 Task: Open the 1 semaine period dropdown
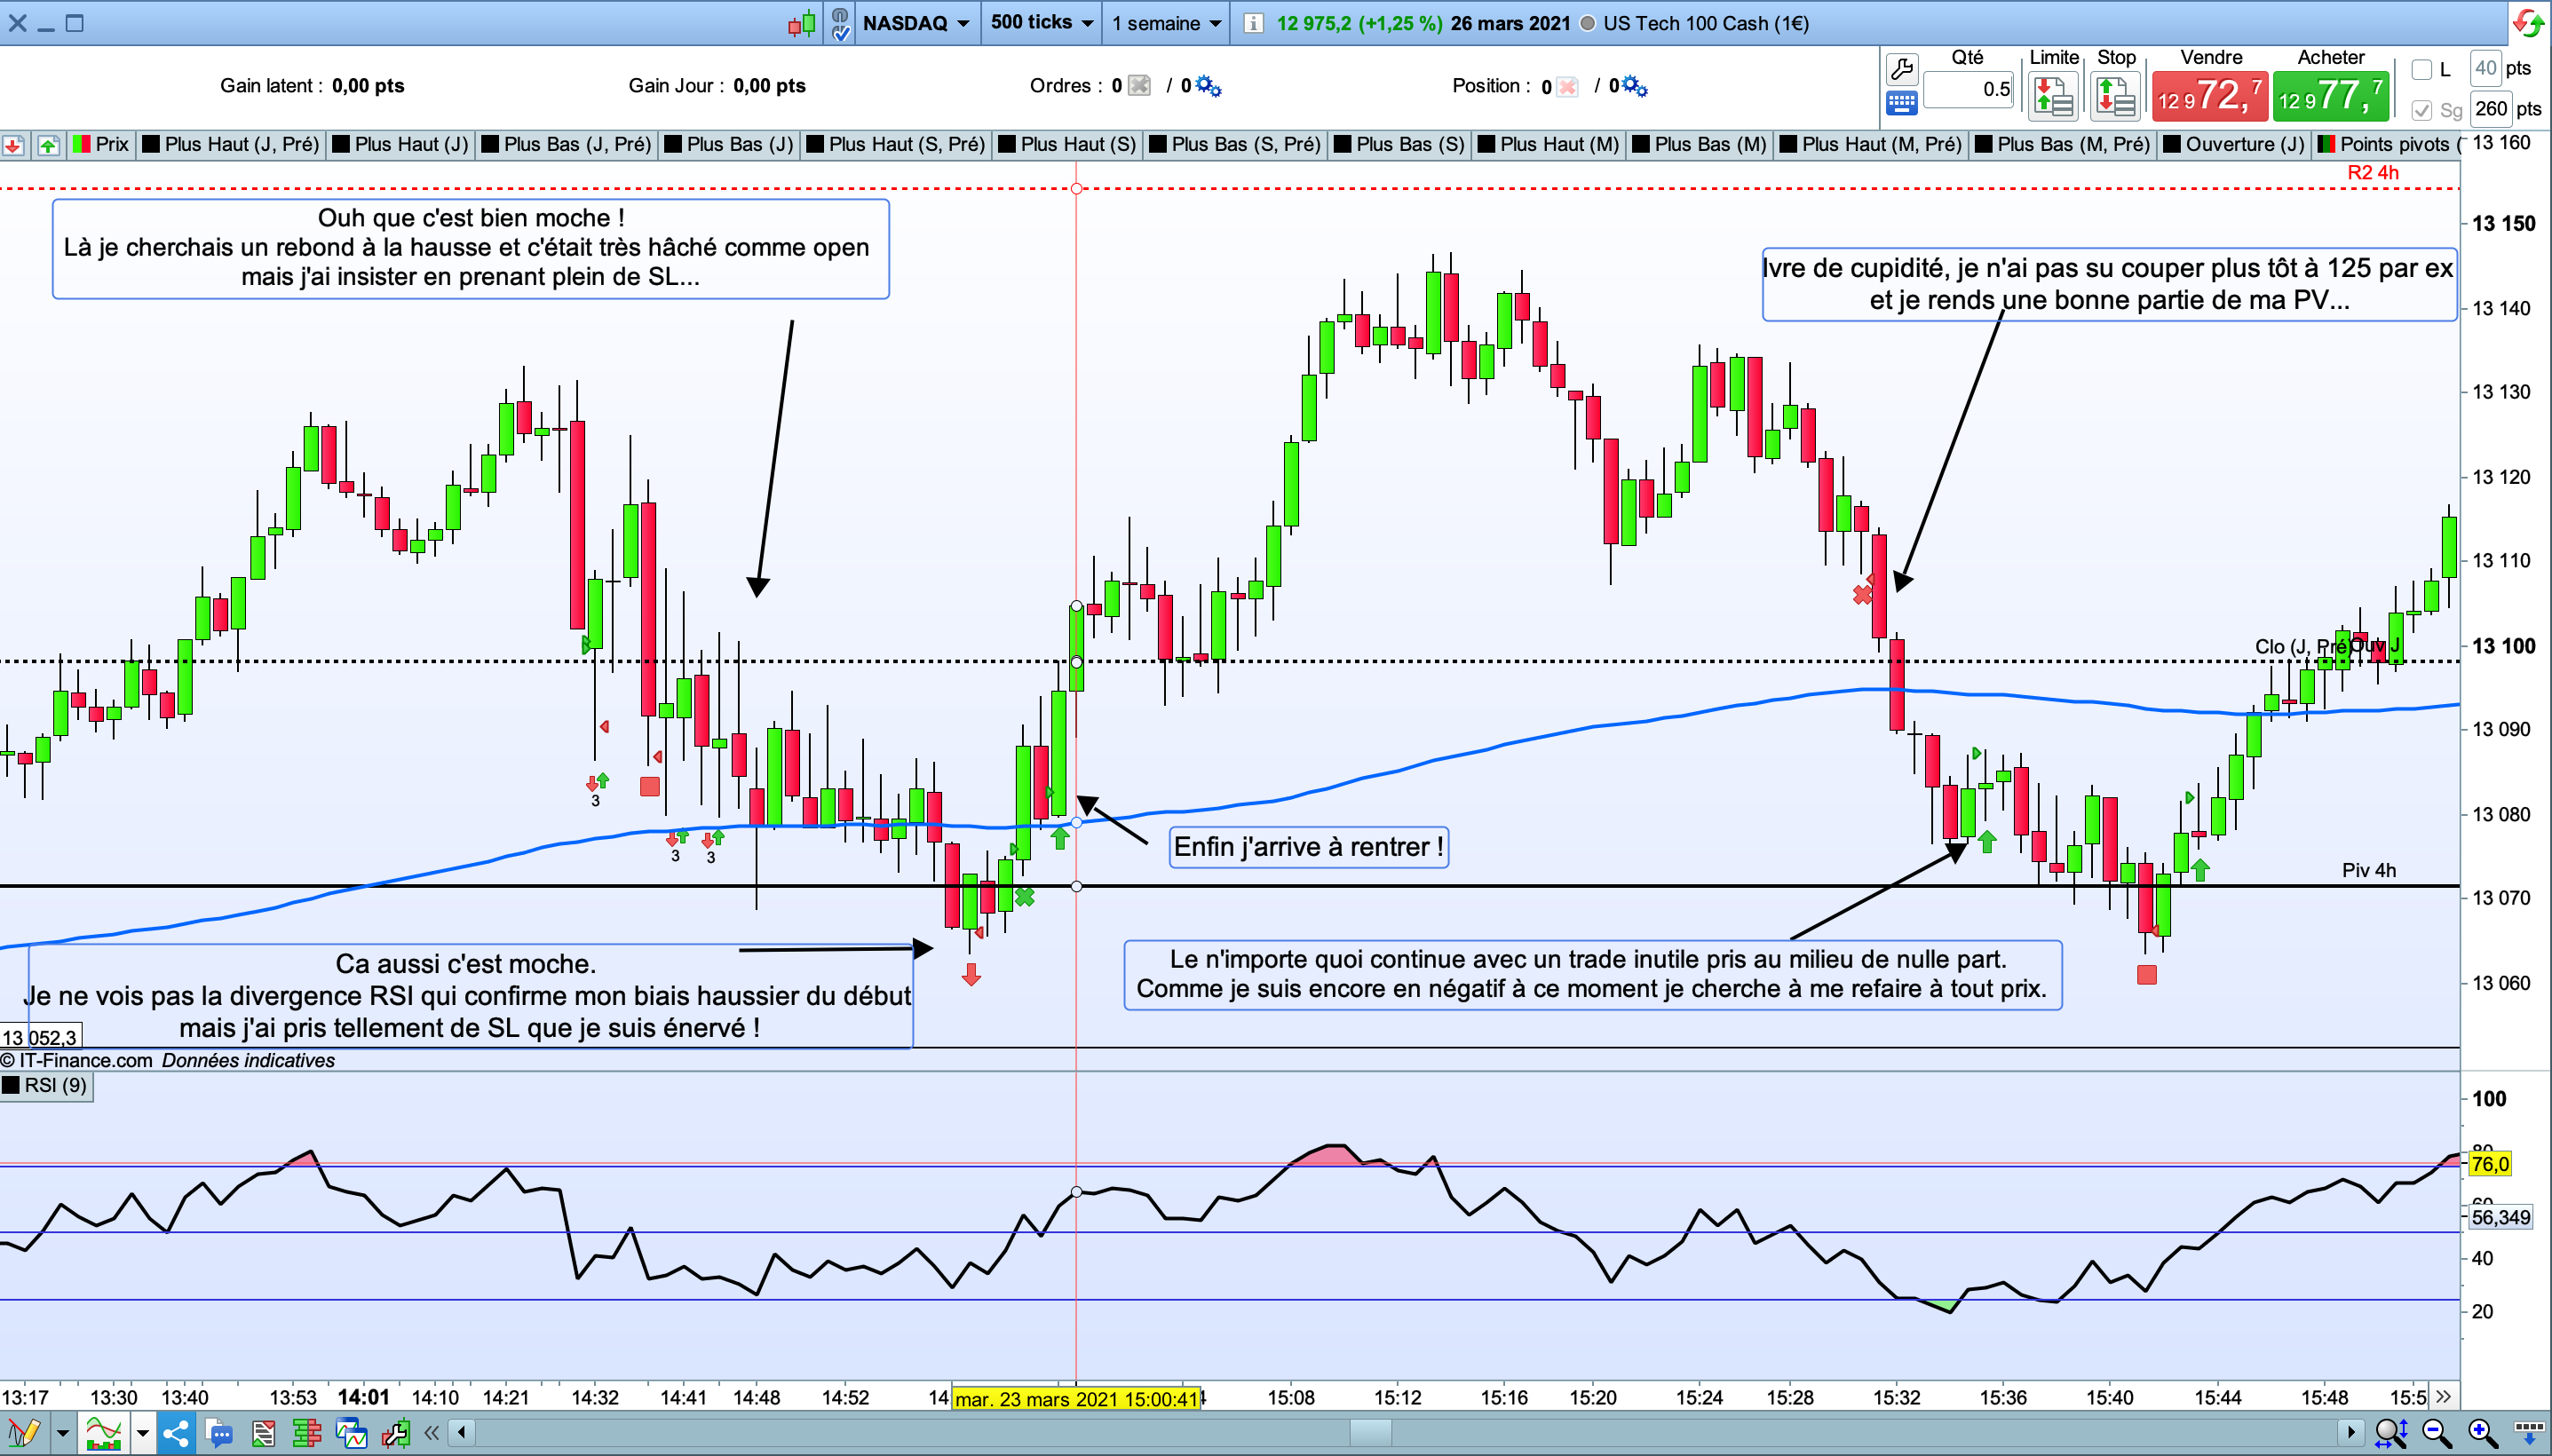(x=1166, y=23)
